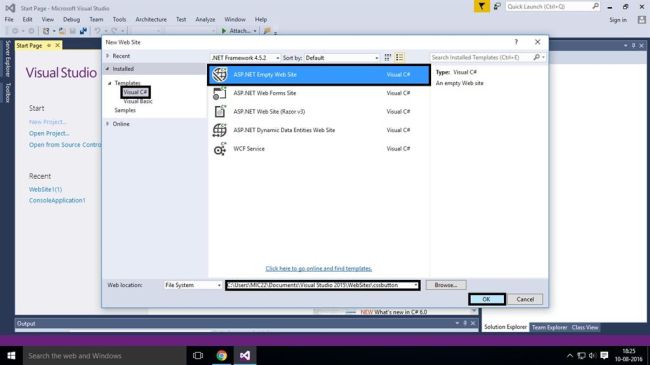Click the feedback icon beside Quick Launch
Viewport: 650px width, 365px height.
coord(497,6)
